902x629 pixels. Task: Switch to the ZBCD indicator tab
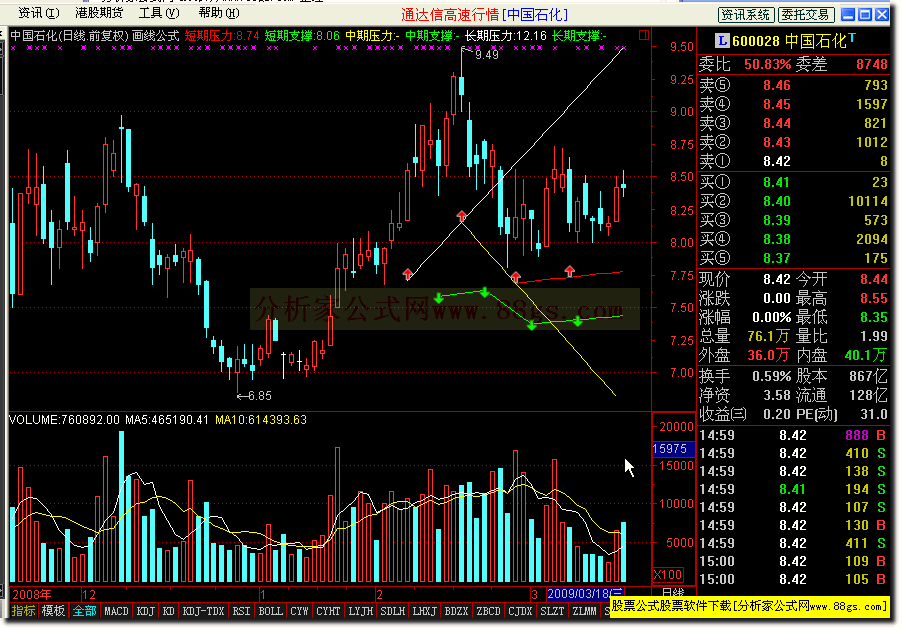[488, 611]
